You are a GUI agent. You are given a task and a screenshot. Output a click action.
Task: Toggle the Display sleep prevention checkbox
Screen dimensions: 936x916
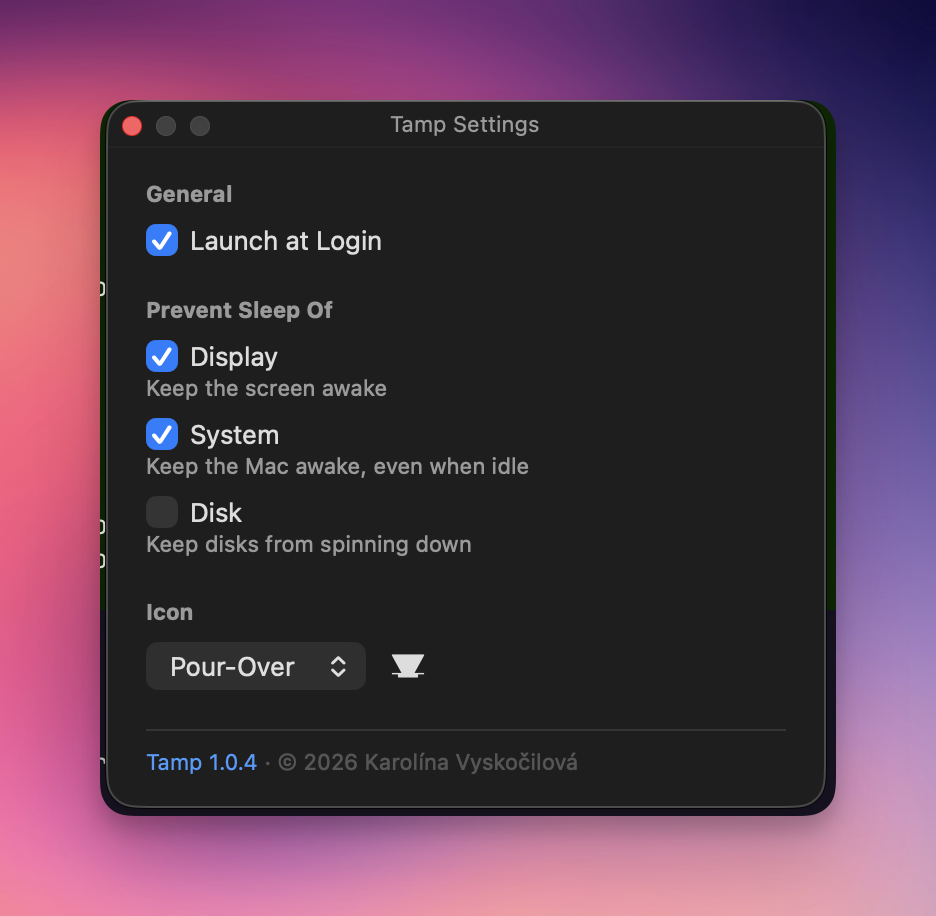click(162, 356)
